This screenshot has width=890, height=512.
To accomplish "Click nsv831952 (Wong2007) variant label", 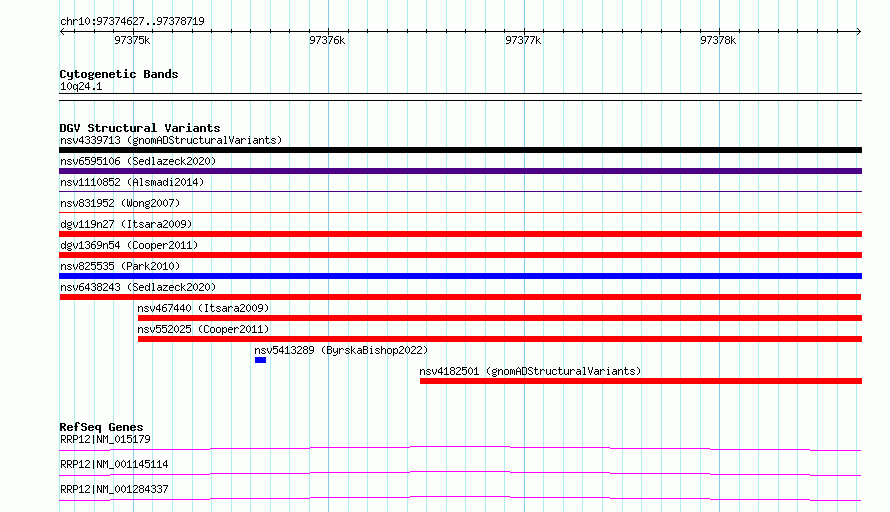I will coord(120,203).
